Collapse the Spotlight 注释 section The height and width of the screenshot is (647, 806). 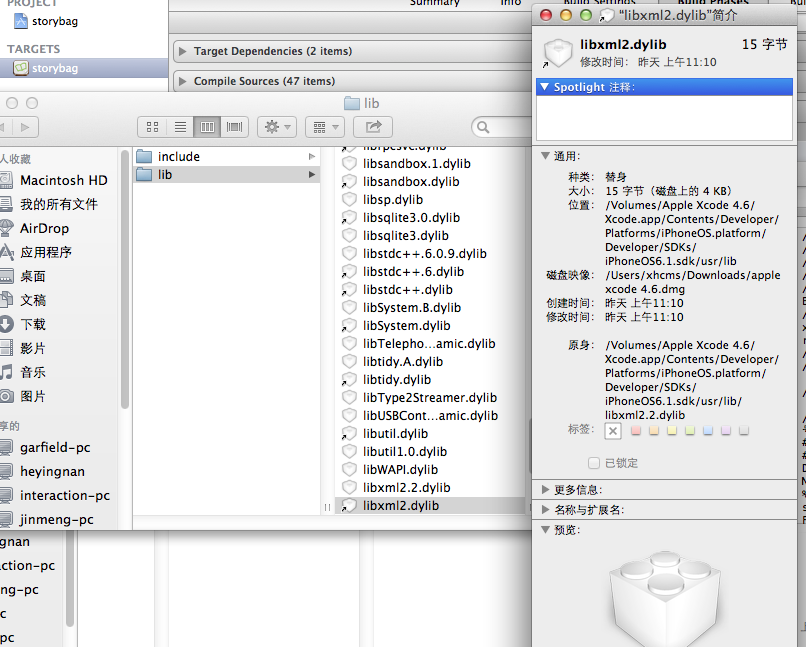545,87
